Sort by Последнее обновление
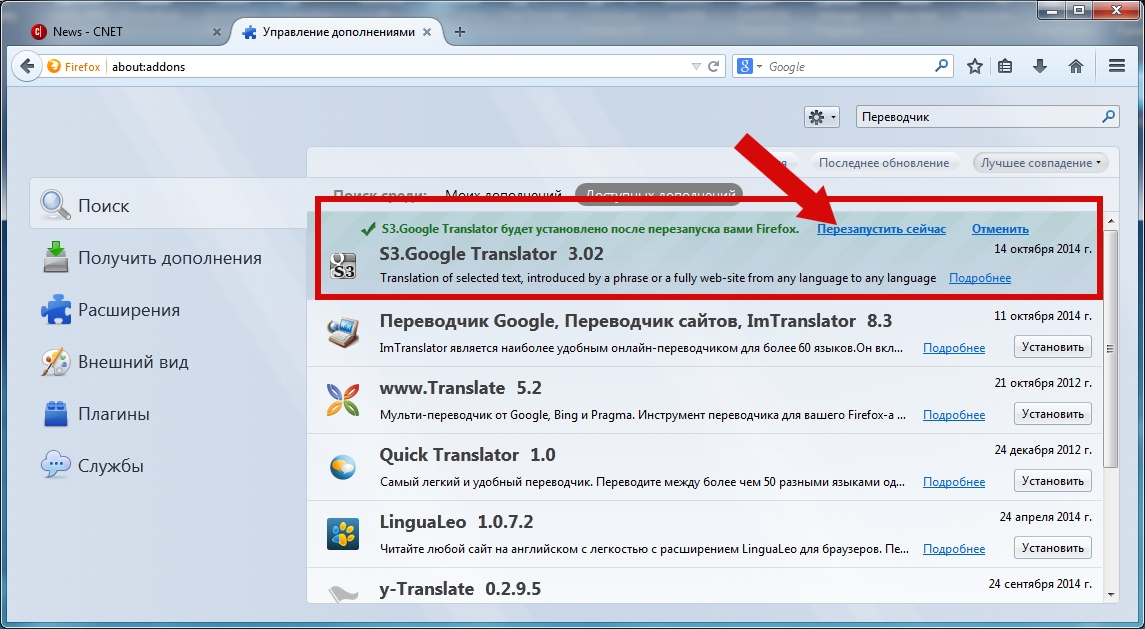The height and width of the screenshot is (629, 1145). pos(884,163)
